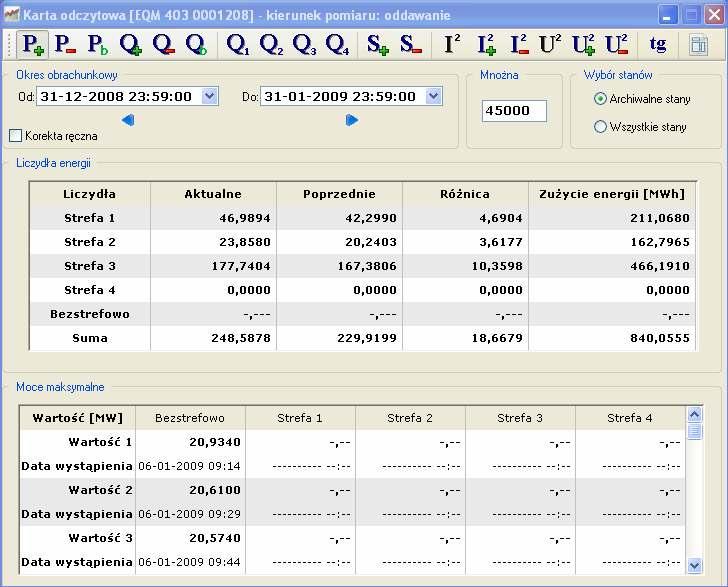Screen dimensions: 728x587
Task: Go to previous billing period arrow
Action: pyautogui.click(x=128, y=120)
